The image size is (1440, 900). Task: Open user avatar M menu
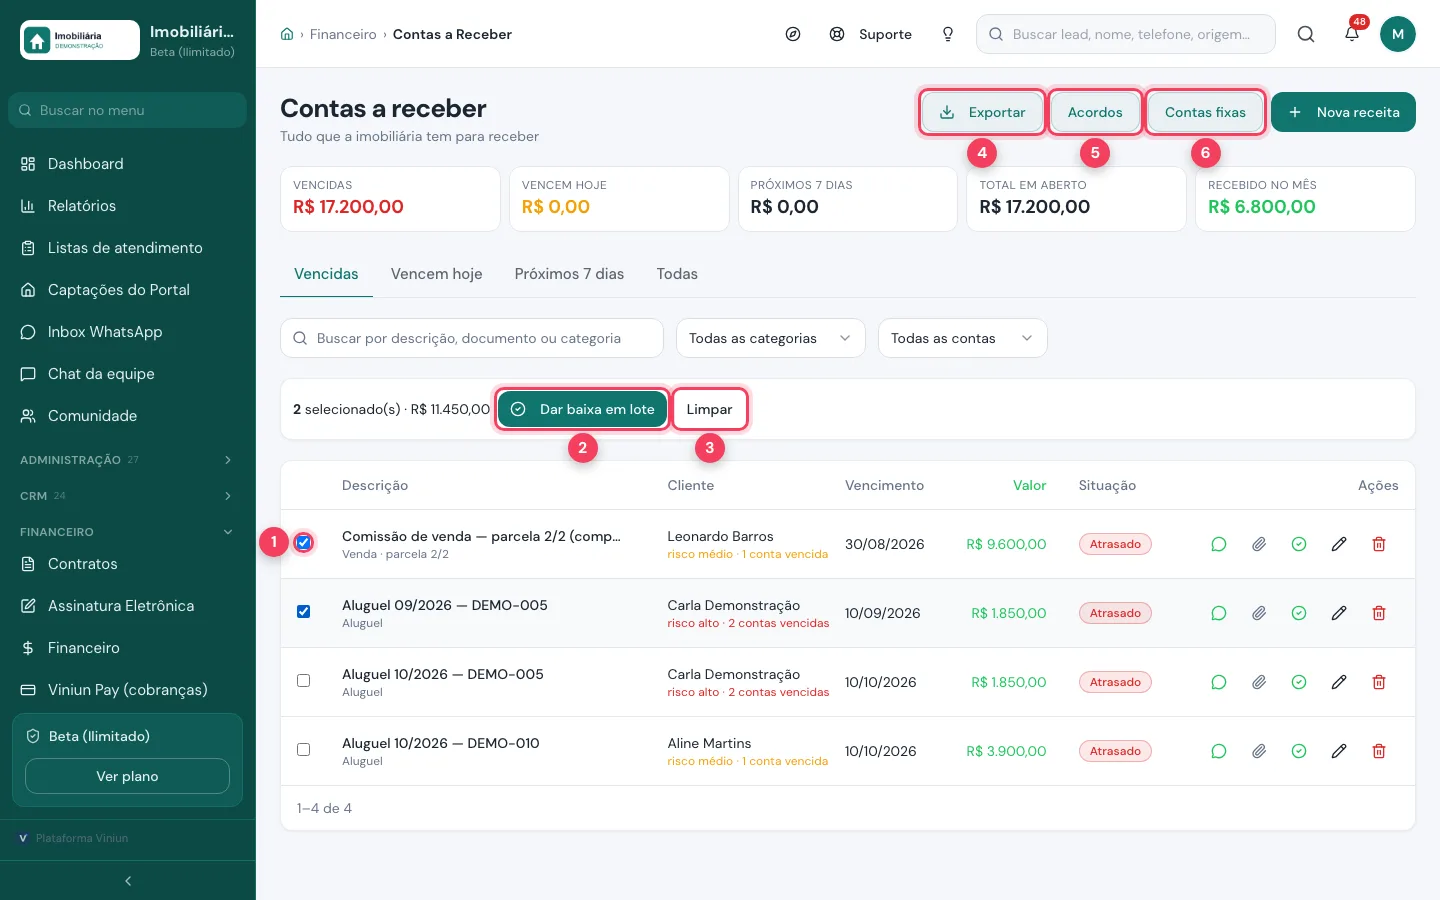(1398, 34)
